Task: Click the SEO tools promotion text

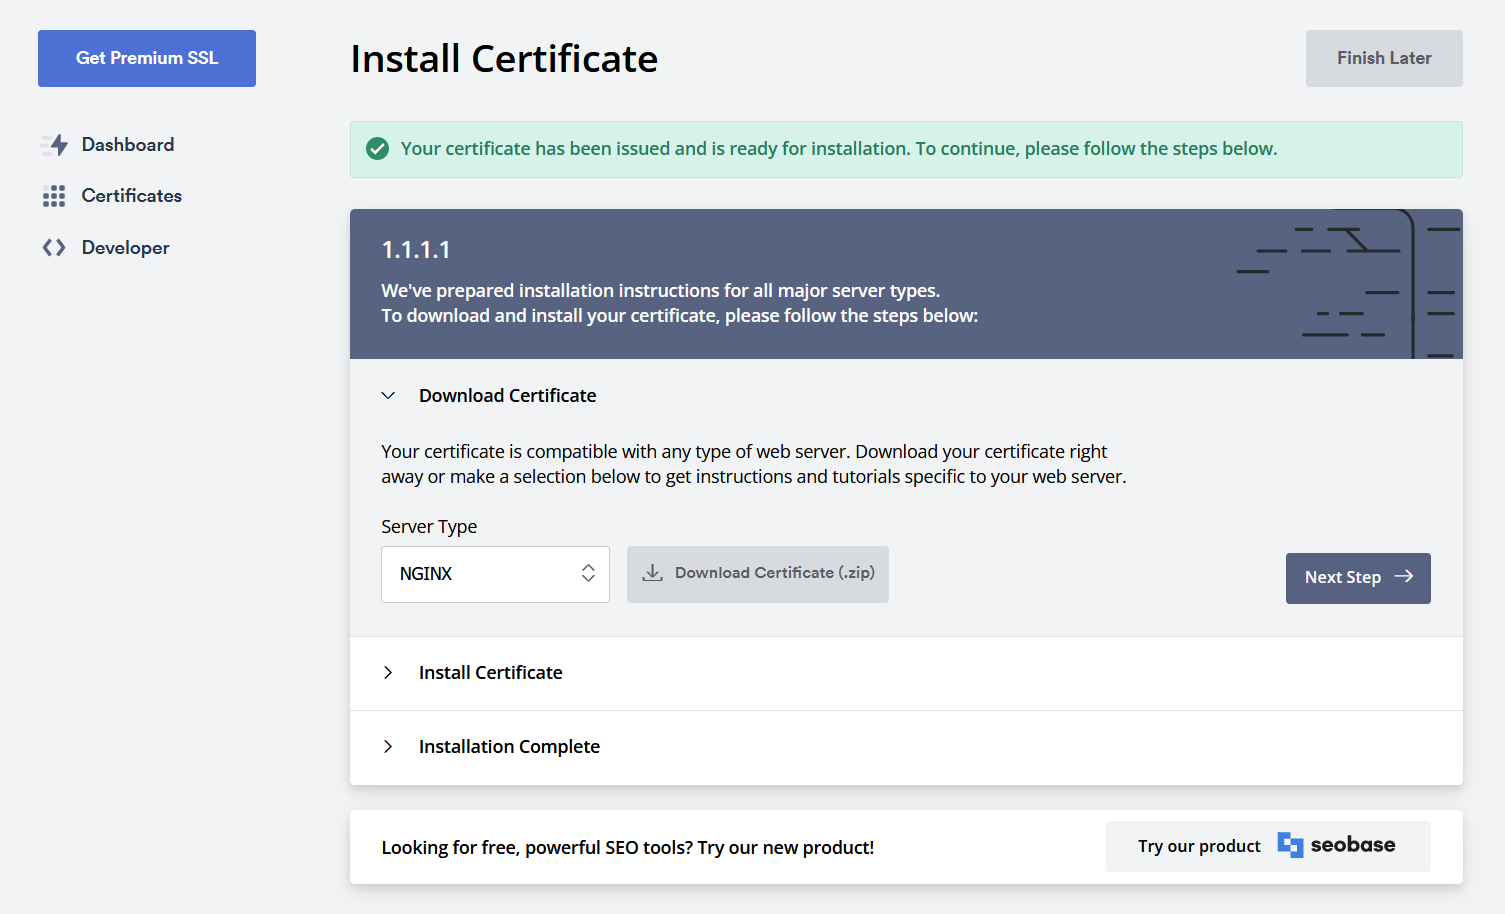Action: 628,848
